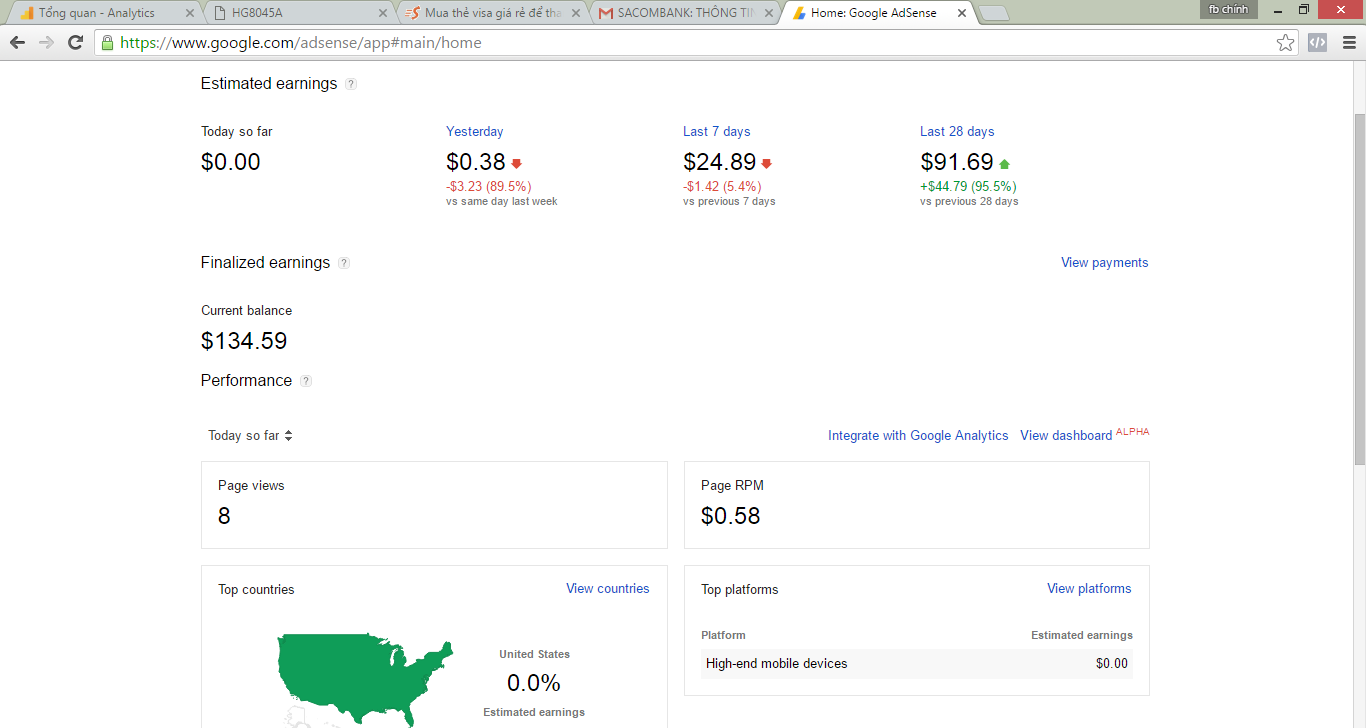Close the Home: Google AdSense tab
The height and width of the screenshot is (728, 1366).
(x=962, y=13)
